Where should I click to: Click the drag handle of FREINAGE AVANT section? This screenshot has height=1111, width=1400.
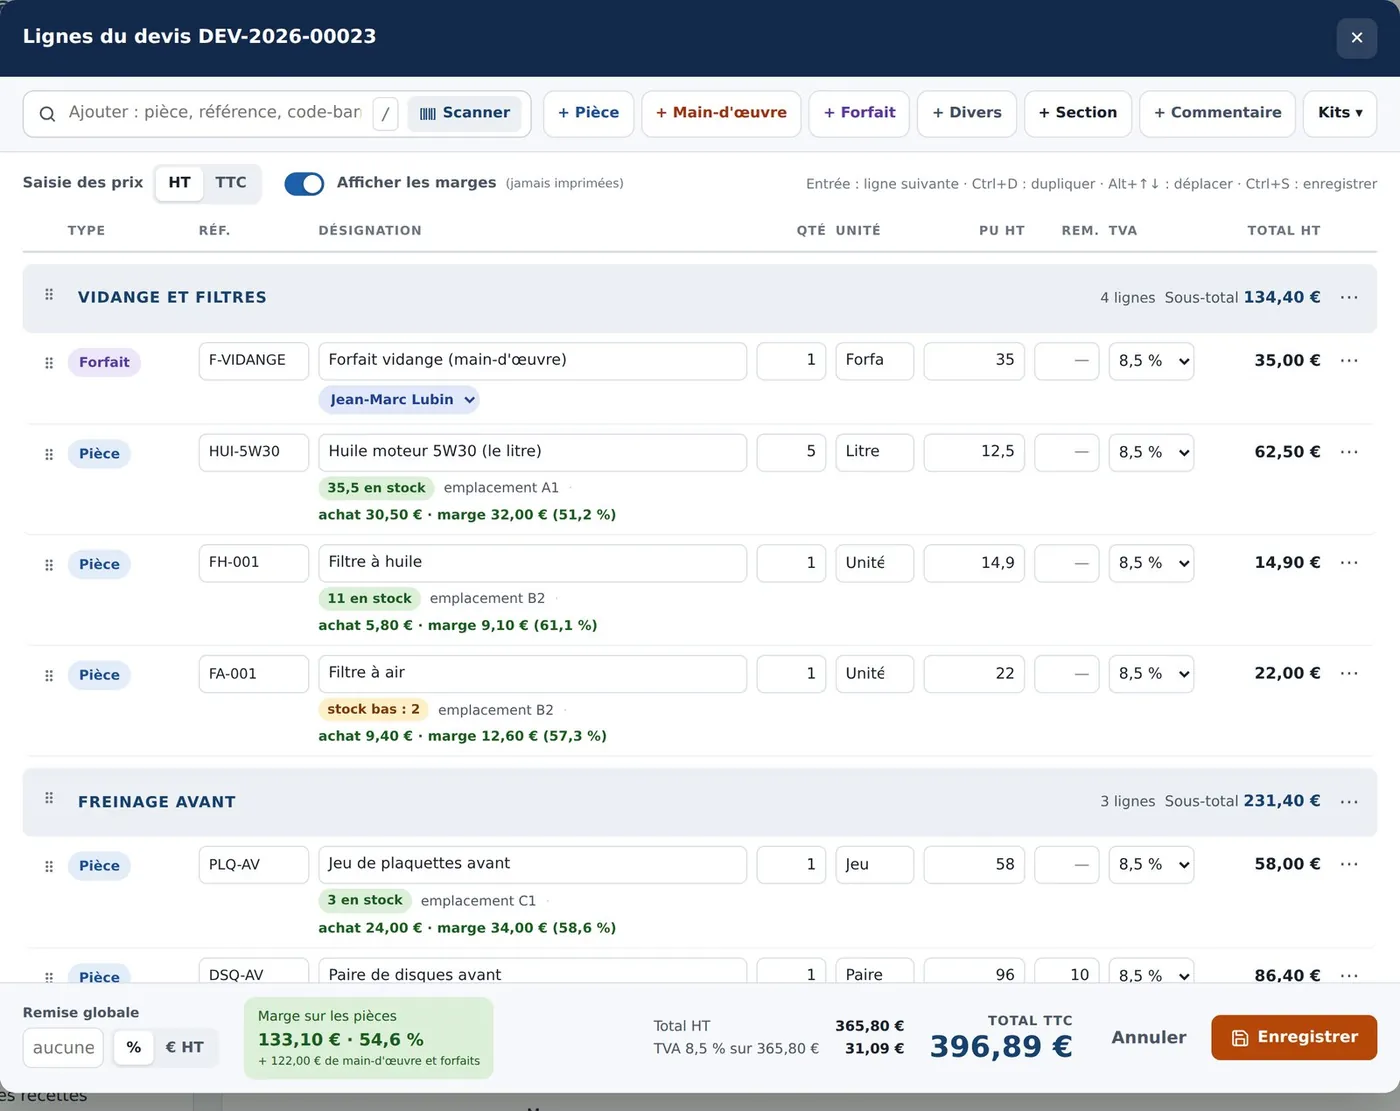49,799
